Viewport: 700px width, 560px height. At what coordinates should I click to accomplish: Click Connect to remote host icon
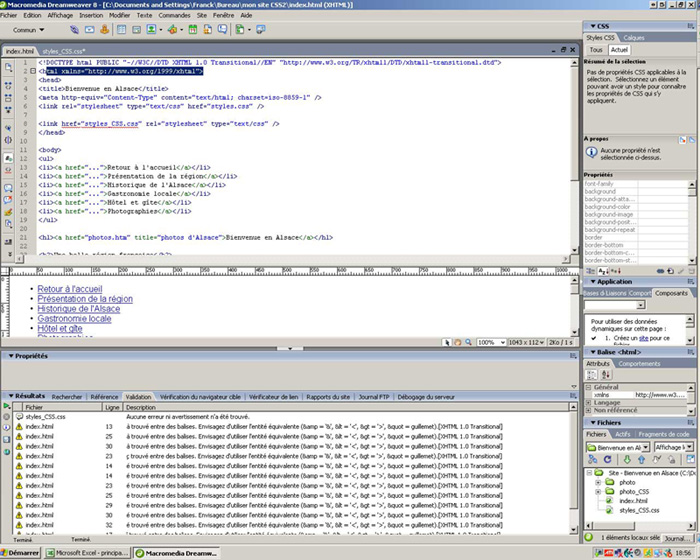[592, 459]
